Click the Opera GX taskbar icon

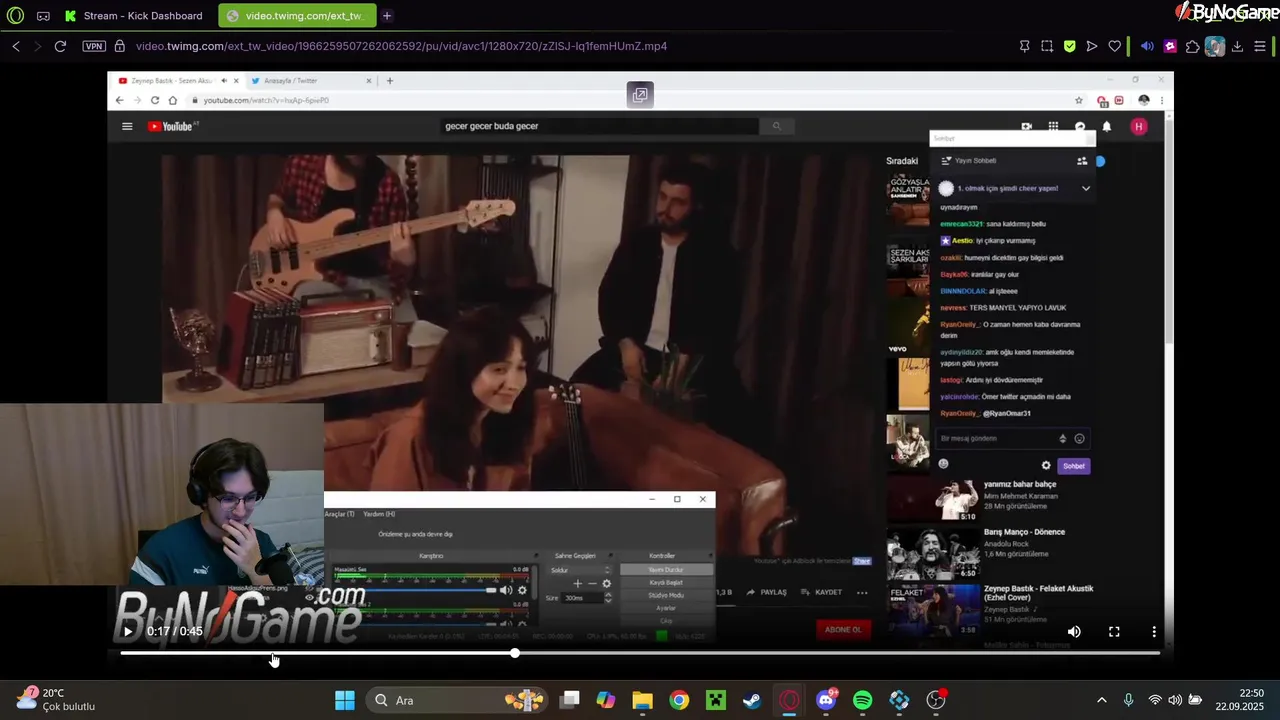tap(789, 700)
